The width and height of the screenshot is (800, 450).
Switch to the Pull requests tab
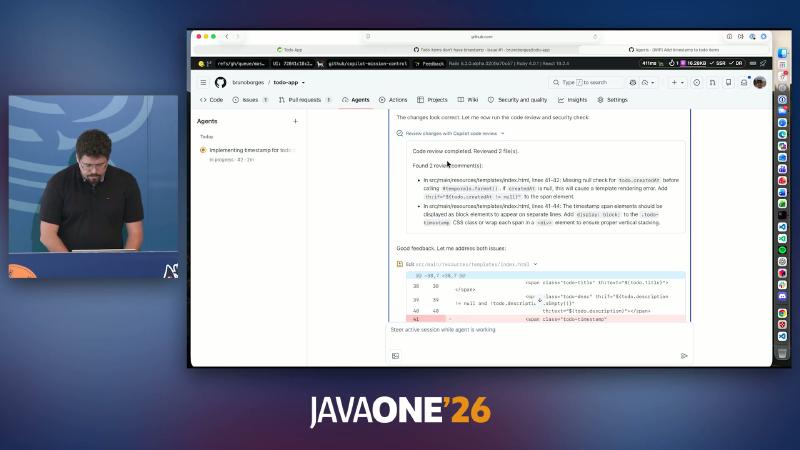pyautogui.click(x=305, y=100)
